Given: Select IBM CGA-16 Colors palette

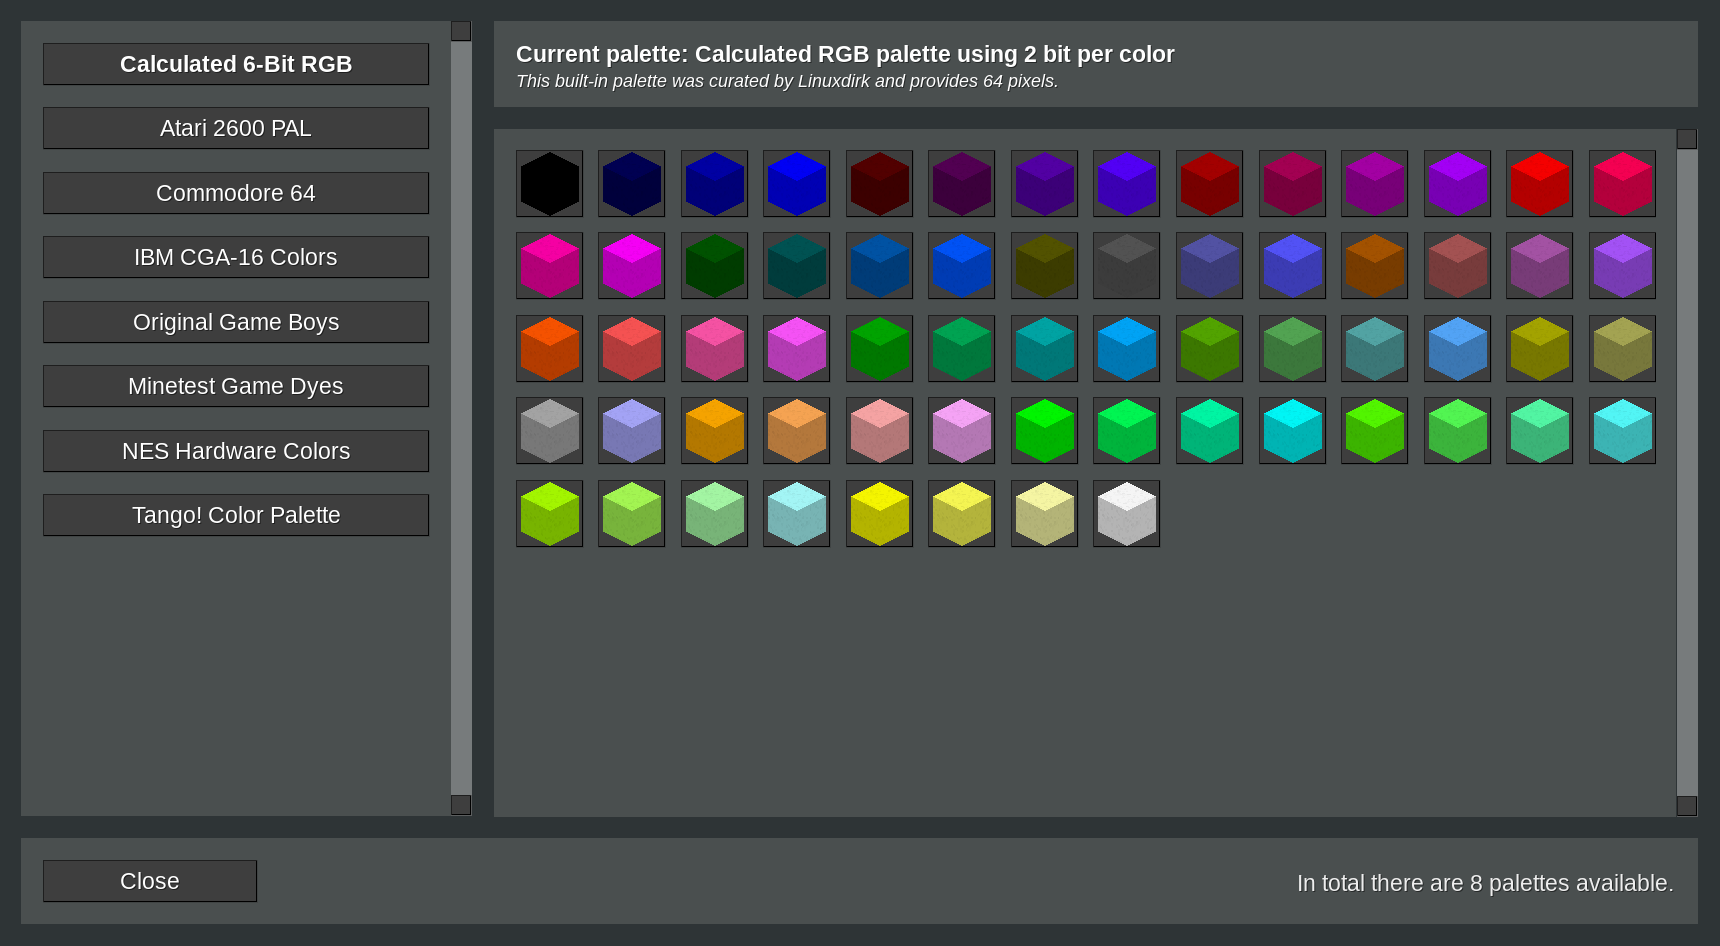Looking at the screenshot, I should (236, 258).
